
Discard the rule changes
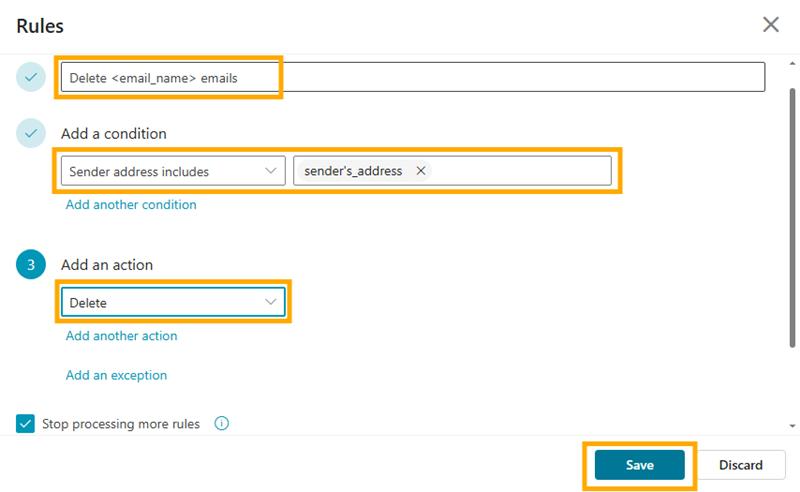[x=740, y=465]
